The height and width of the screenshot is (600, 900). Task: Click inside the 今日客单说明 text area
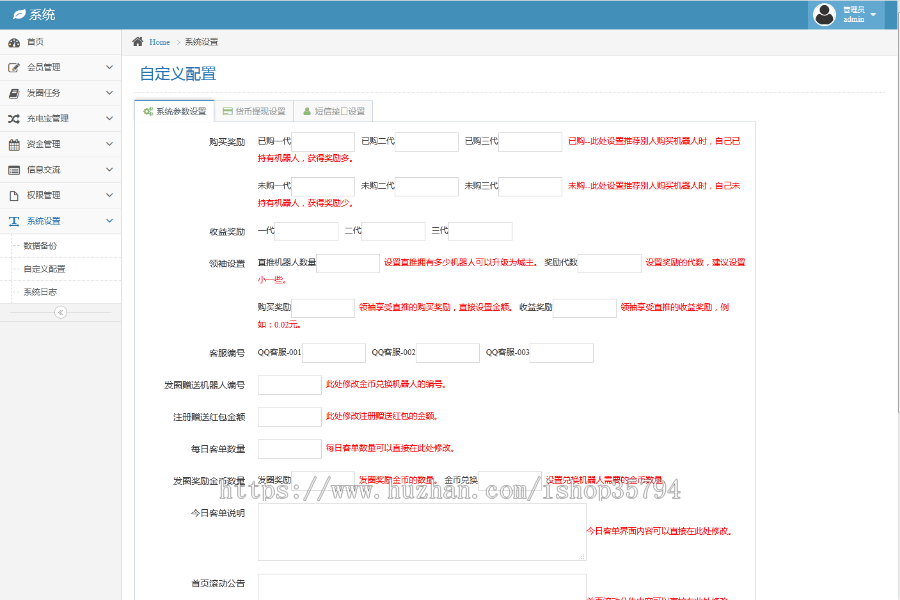tap(422, 532)
